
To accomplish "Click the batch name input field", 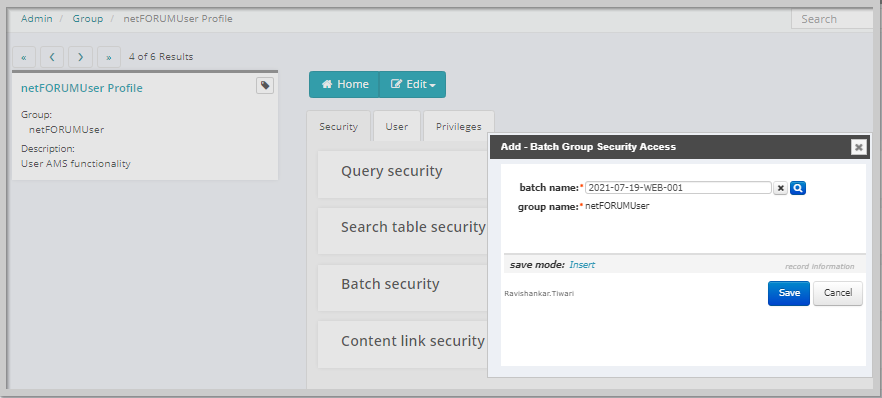I will point(678,188).
